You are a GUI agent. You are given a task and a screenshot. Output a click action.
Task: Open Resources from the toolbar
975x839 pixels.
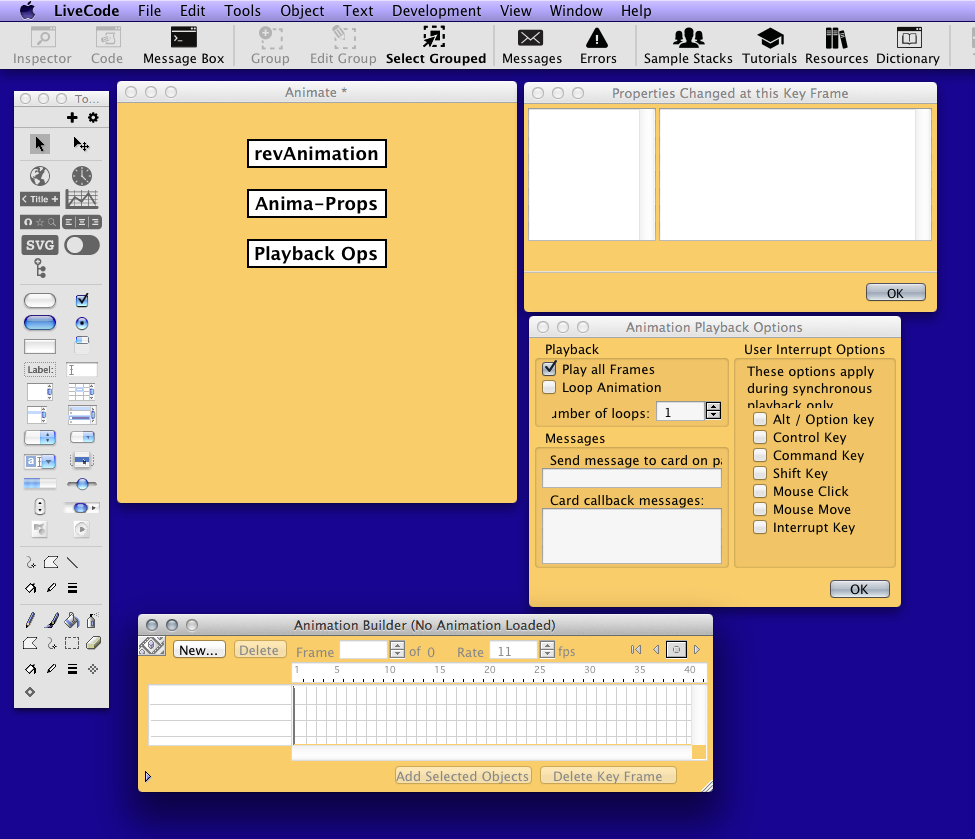[836, 45]
